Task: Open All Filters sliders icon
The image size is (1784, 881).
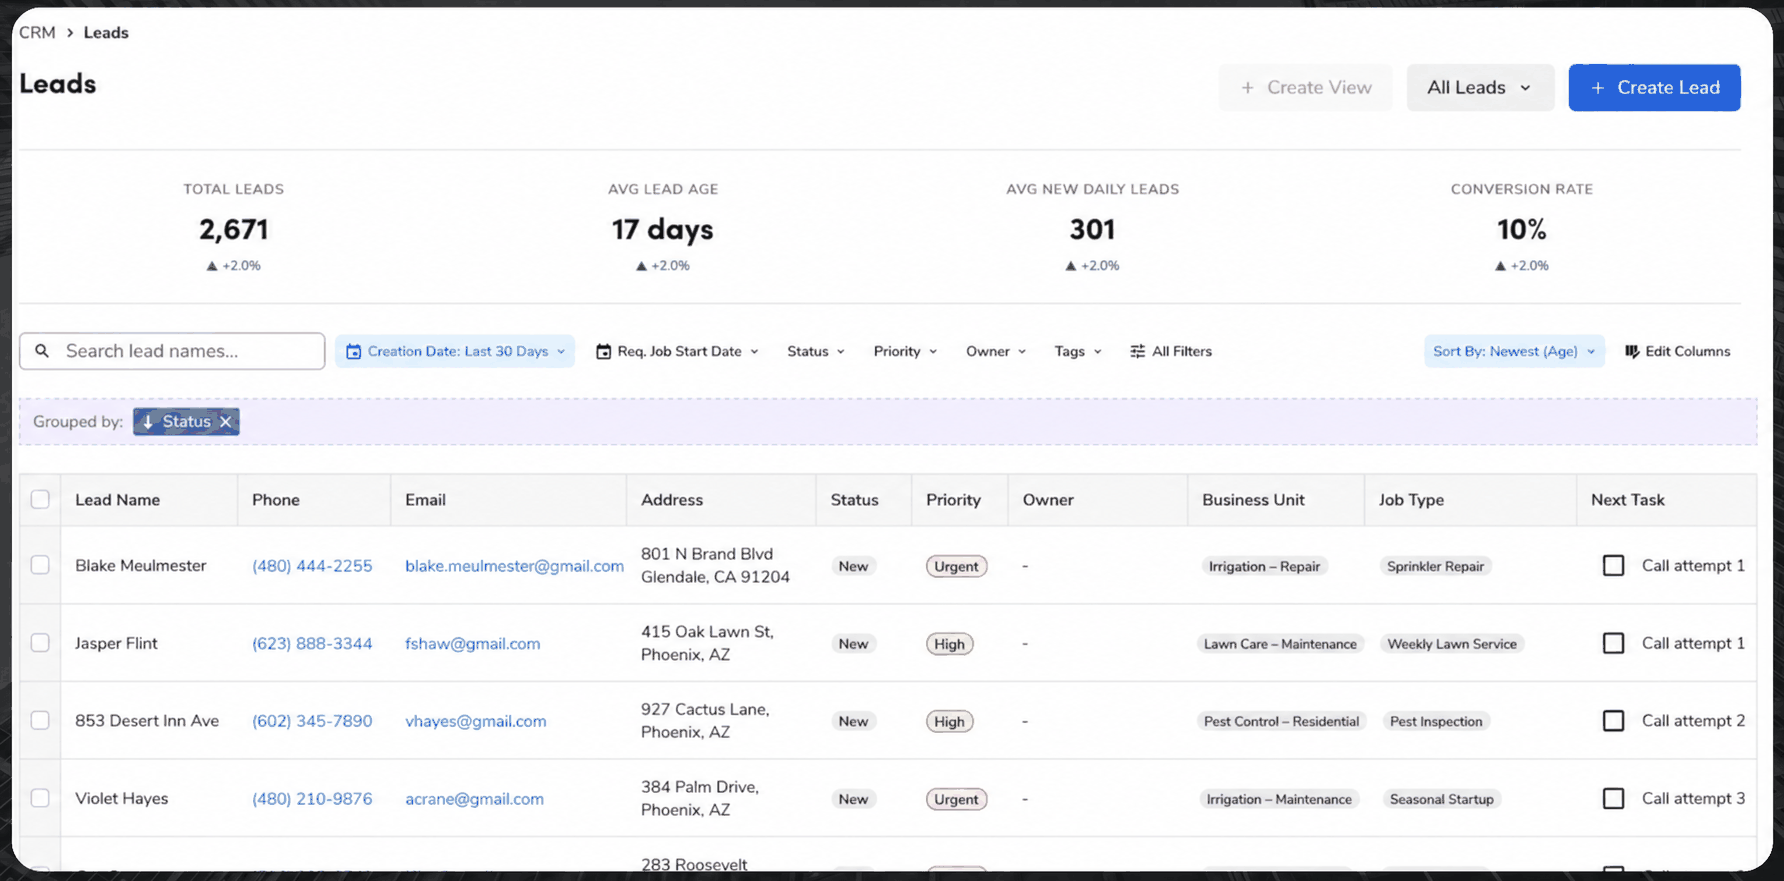Action: click(1137, 351)
